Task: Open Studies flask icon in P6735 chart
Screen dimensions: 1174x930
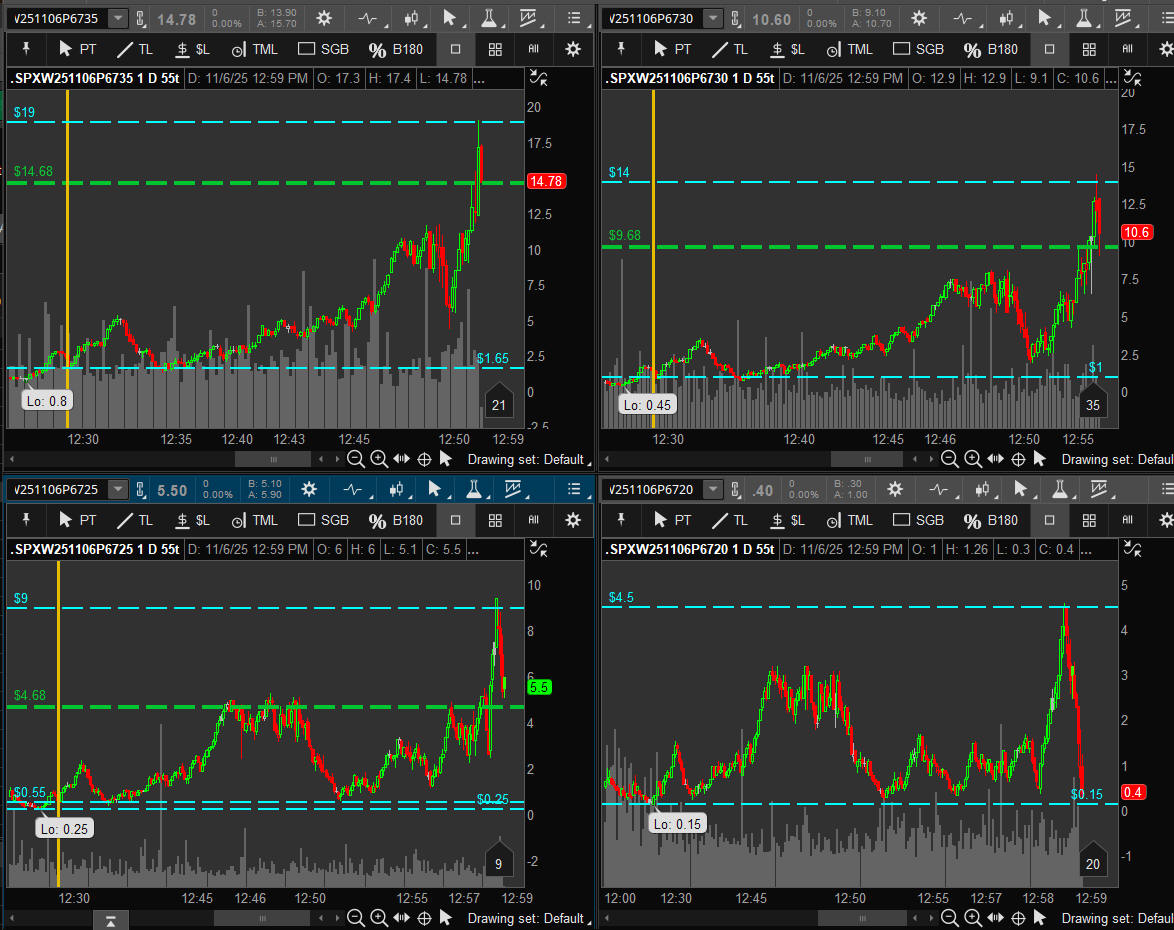Action: pyautogui.click(x=489, y=18)
